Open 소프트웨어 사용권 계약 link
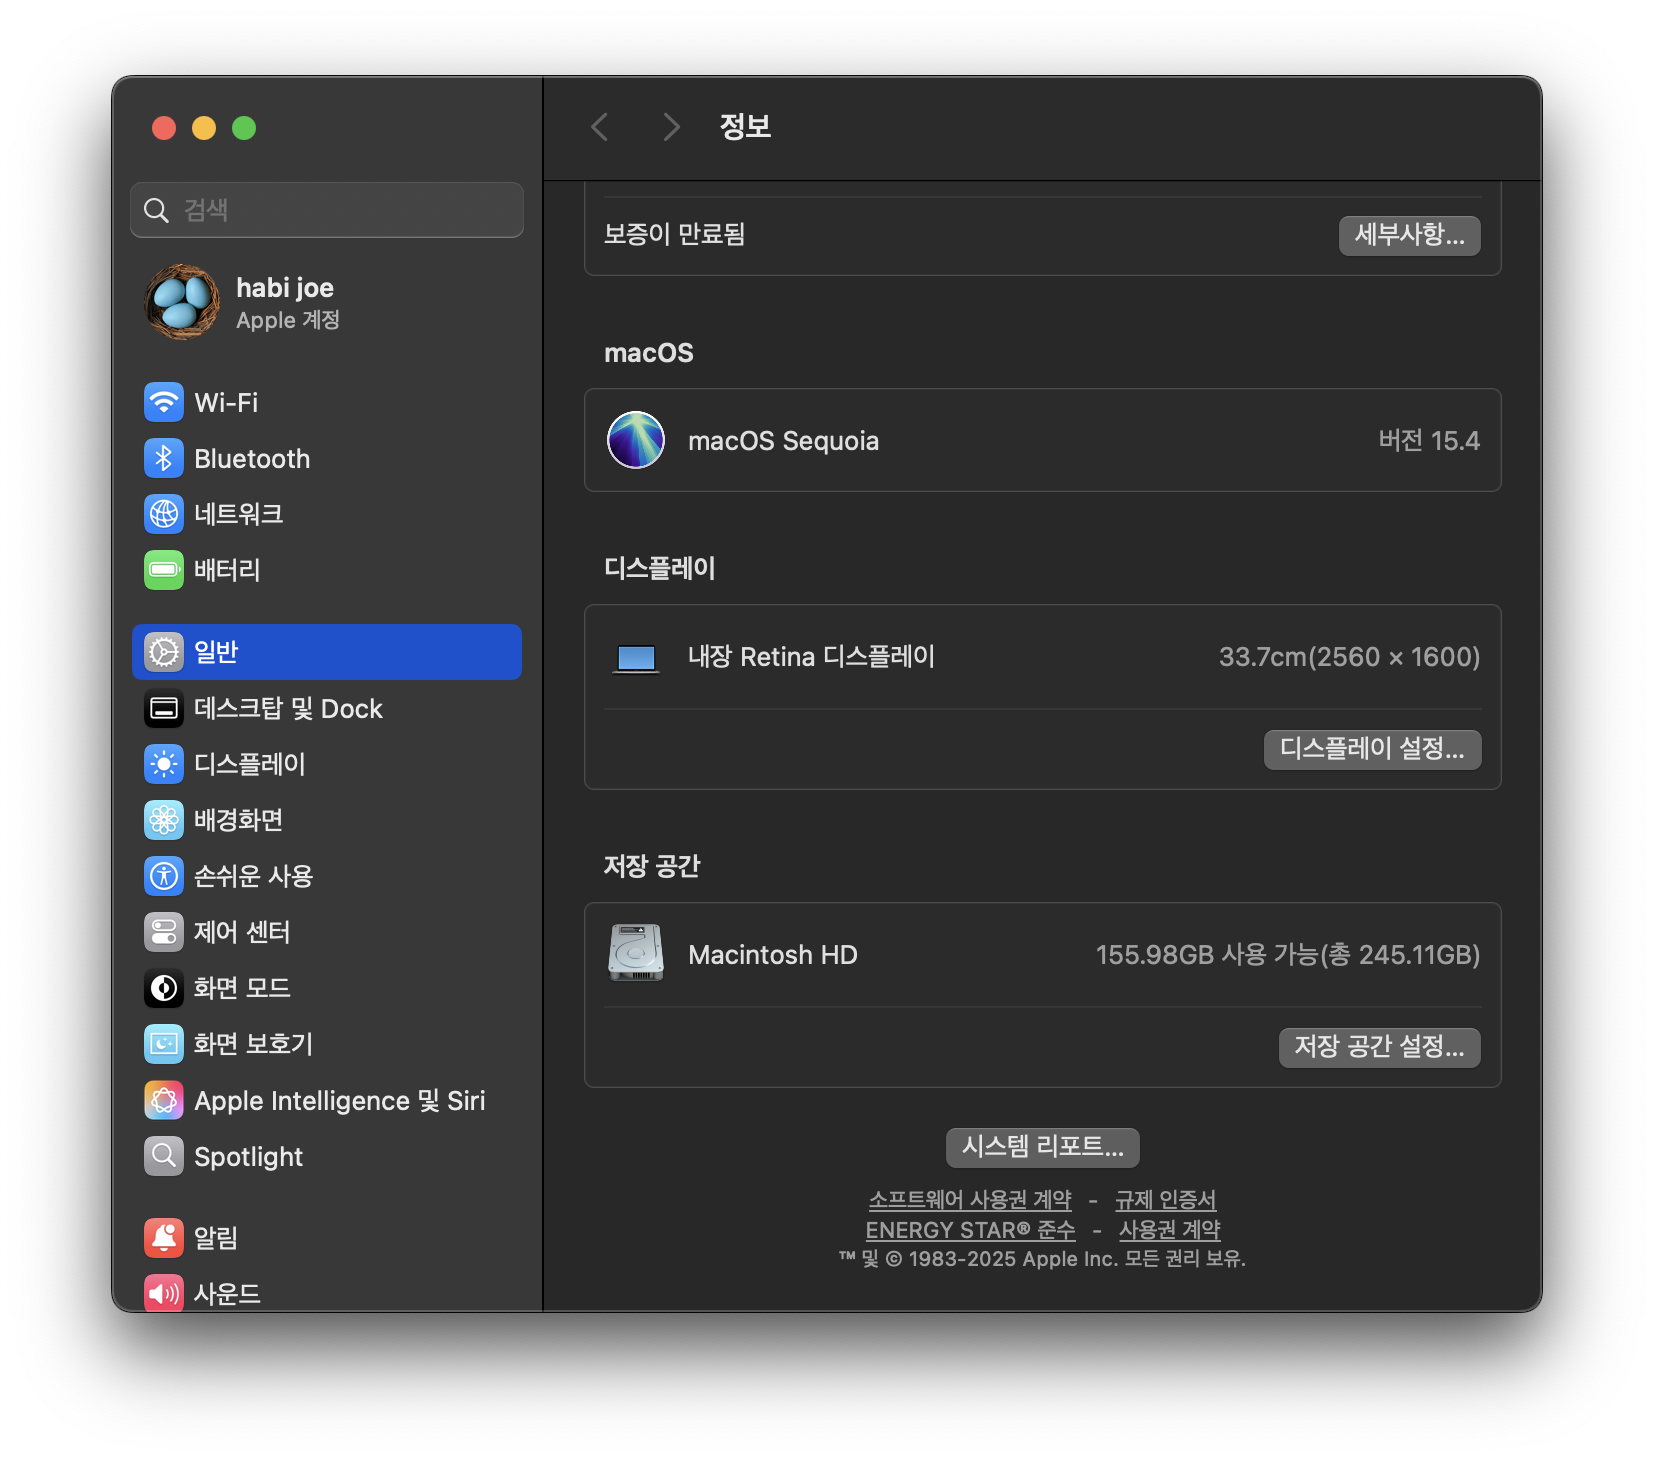The image size is (1654, 1460). click(970, 1199)
